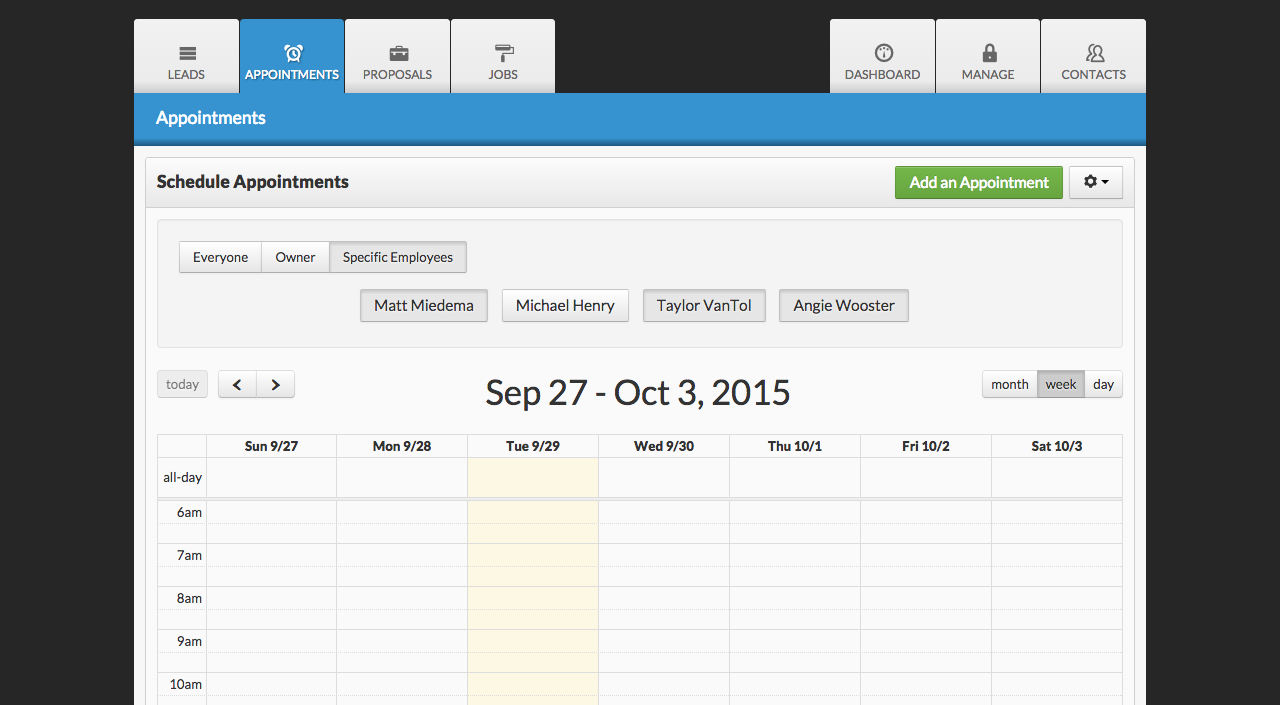Viewport: 1280px width, 705px height.
Task: Go to the previous week
Action: click(237, 384)
